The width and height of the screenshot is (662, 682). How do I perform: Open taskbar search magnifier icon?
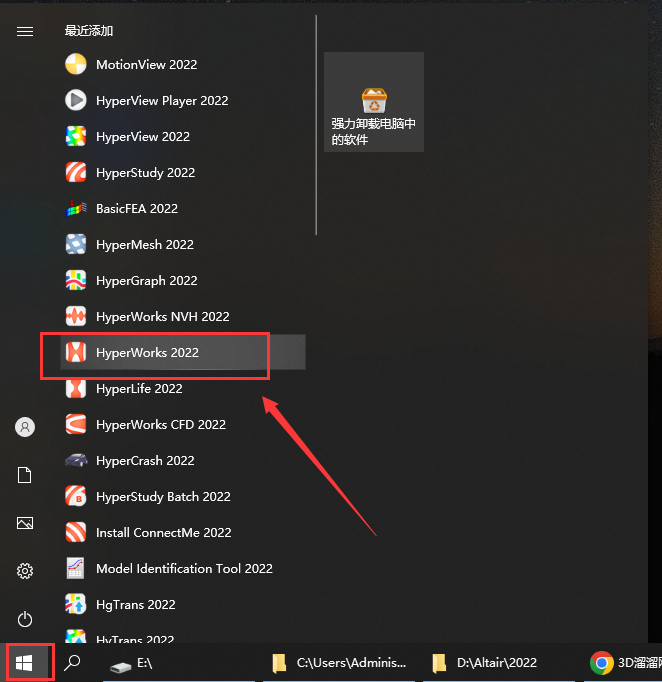pos(73,663)
